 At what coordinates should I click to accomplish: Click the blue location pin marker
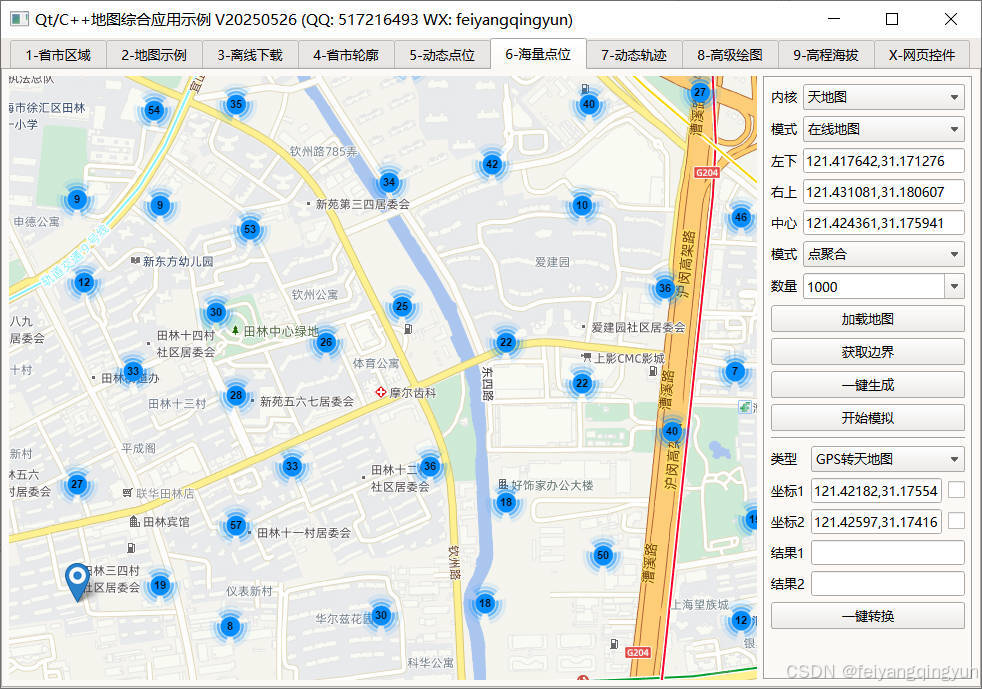coord(77,582)
